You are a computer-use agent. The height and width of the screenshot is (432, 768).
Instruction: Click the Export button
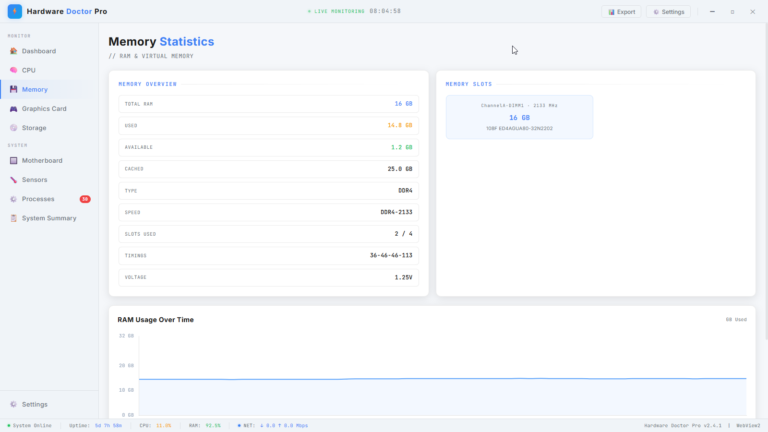621,12
